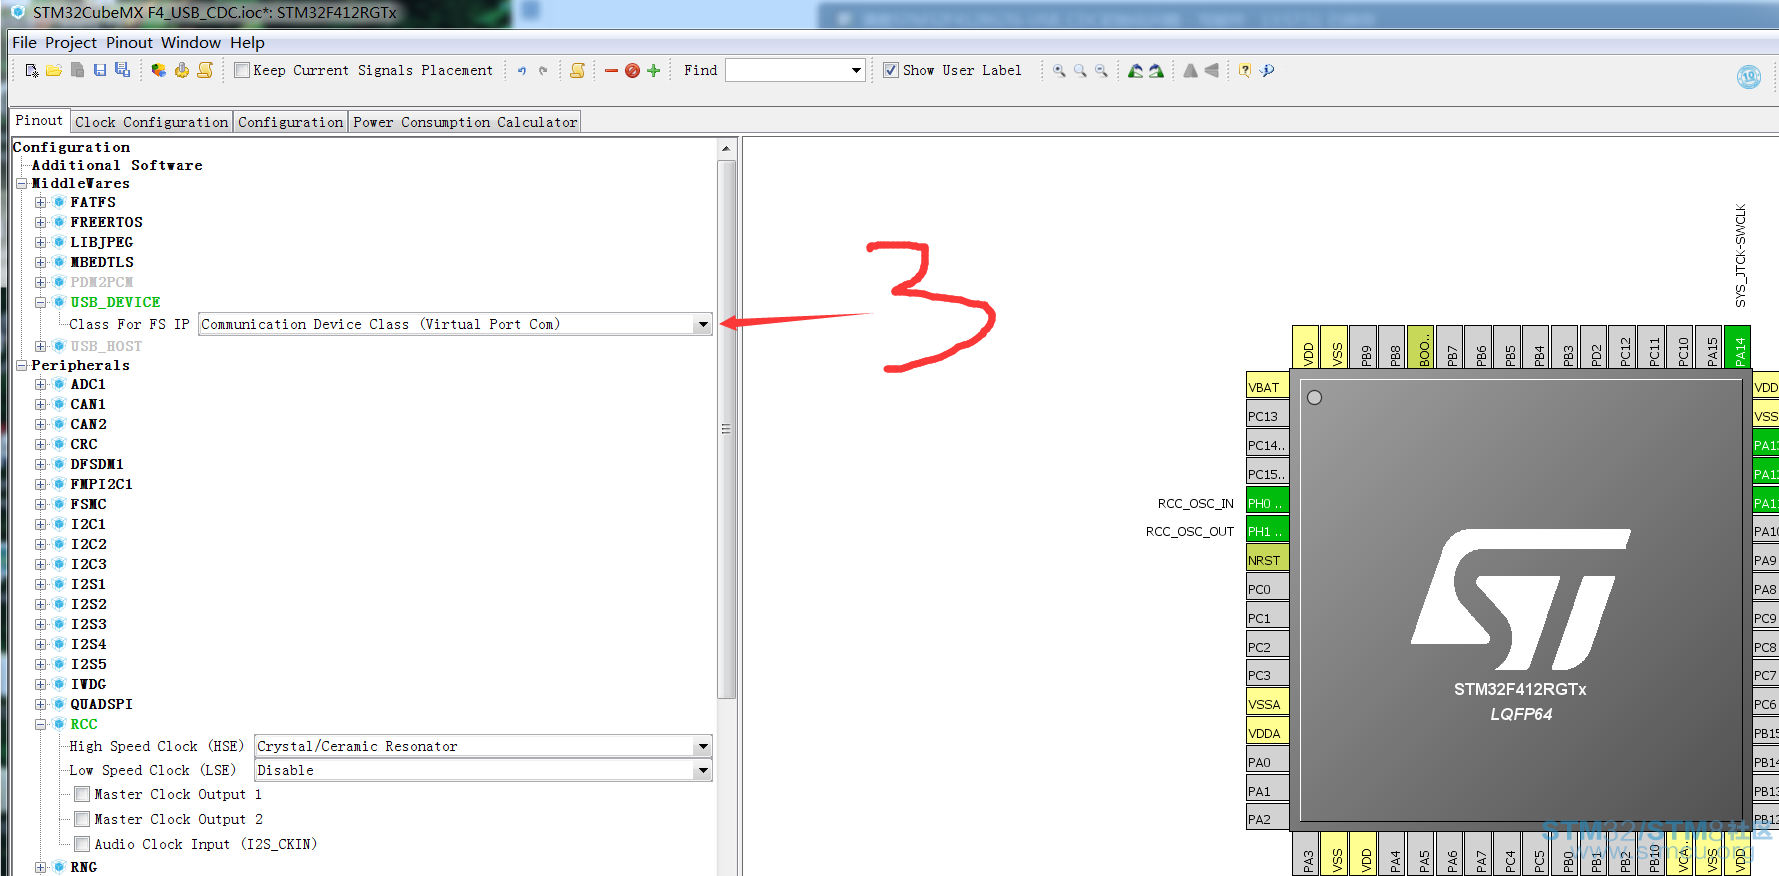This screenshot has height=876, width=1779.
Task: Click the VBAT pin on chip
Action: coord(1267,387)
